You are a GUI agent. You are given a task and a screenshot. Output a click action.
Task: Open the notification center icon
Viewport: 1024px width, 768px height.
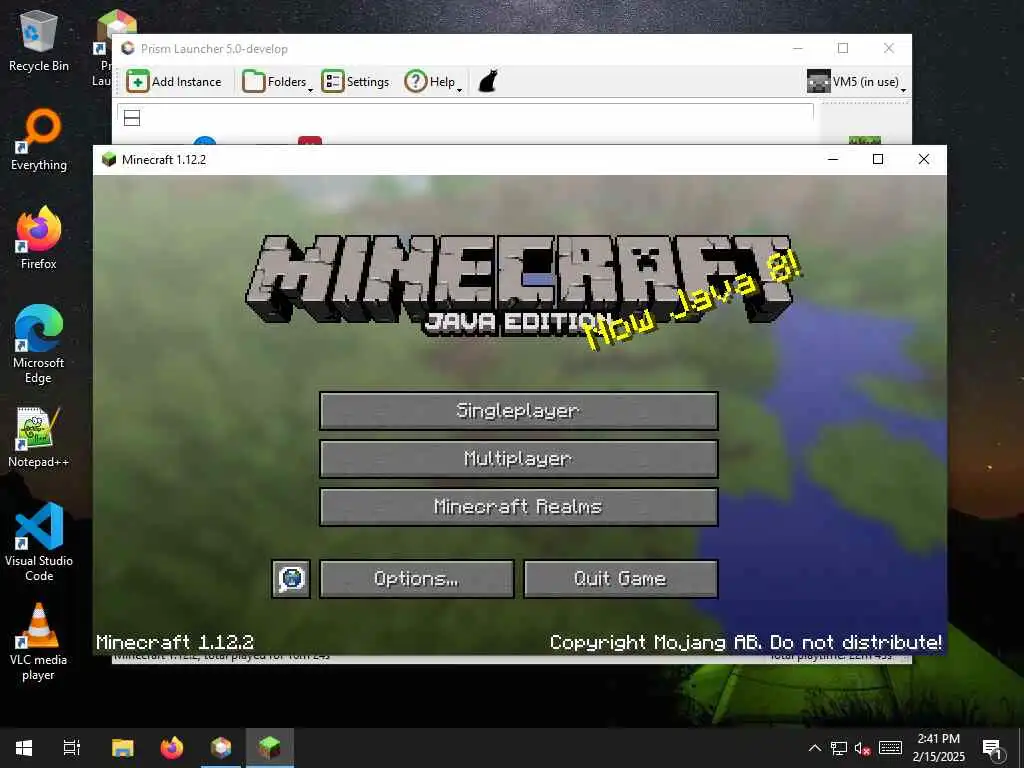click(992, 749)
